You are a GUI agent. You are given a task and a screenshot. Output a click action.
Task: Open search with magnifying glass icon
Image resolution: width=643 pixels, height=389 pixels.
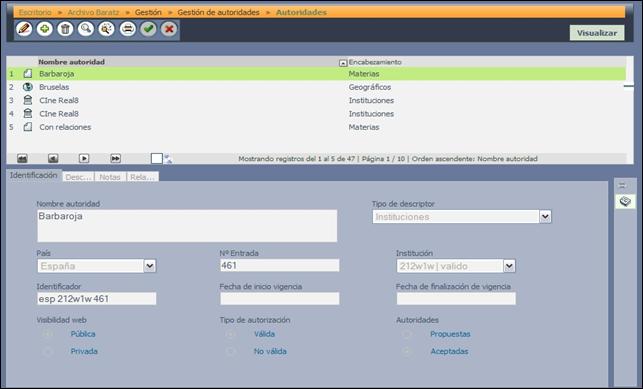(x=86, y=29)
